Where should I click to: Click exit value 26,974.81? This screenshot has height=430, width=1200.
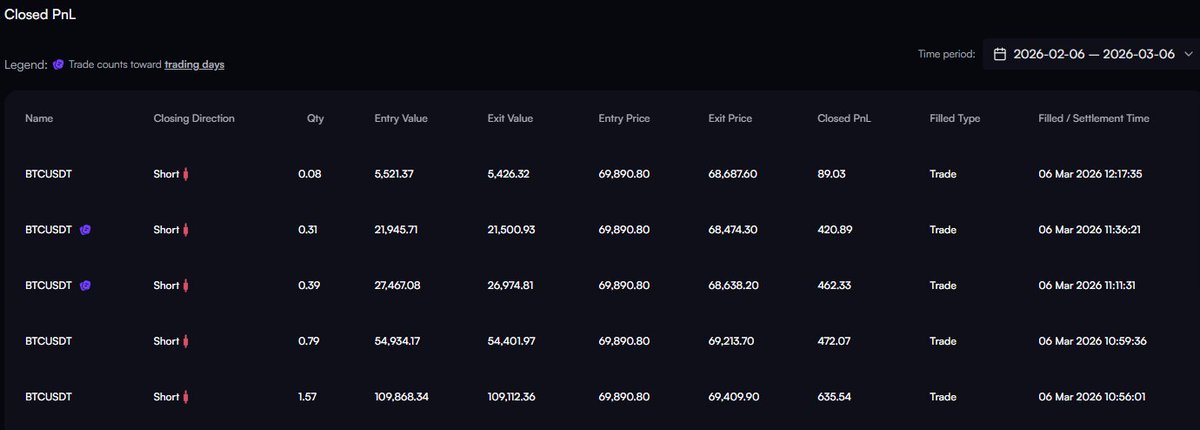(510, 285)
